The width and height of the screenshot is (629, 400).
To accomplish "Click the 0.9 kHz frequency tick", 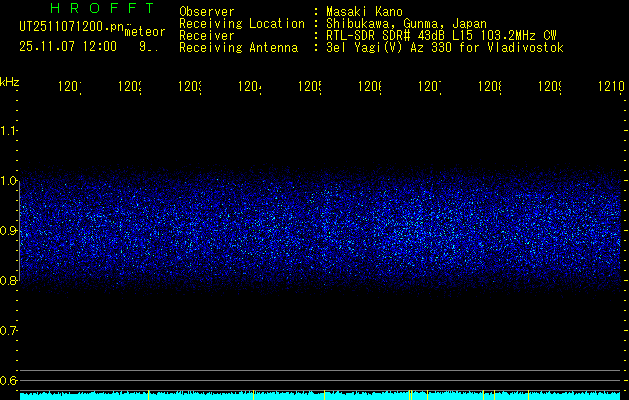I will [9, 230].
